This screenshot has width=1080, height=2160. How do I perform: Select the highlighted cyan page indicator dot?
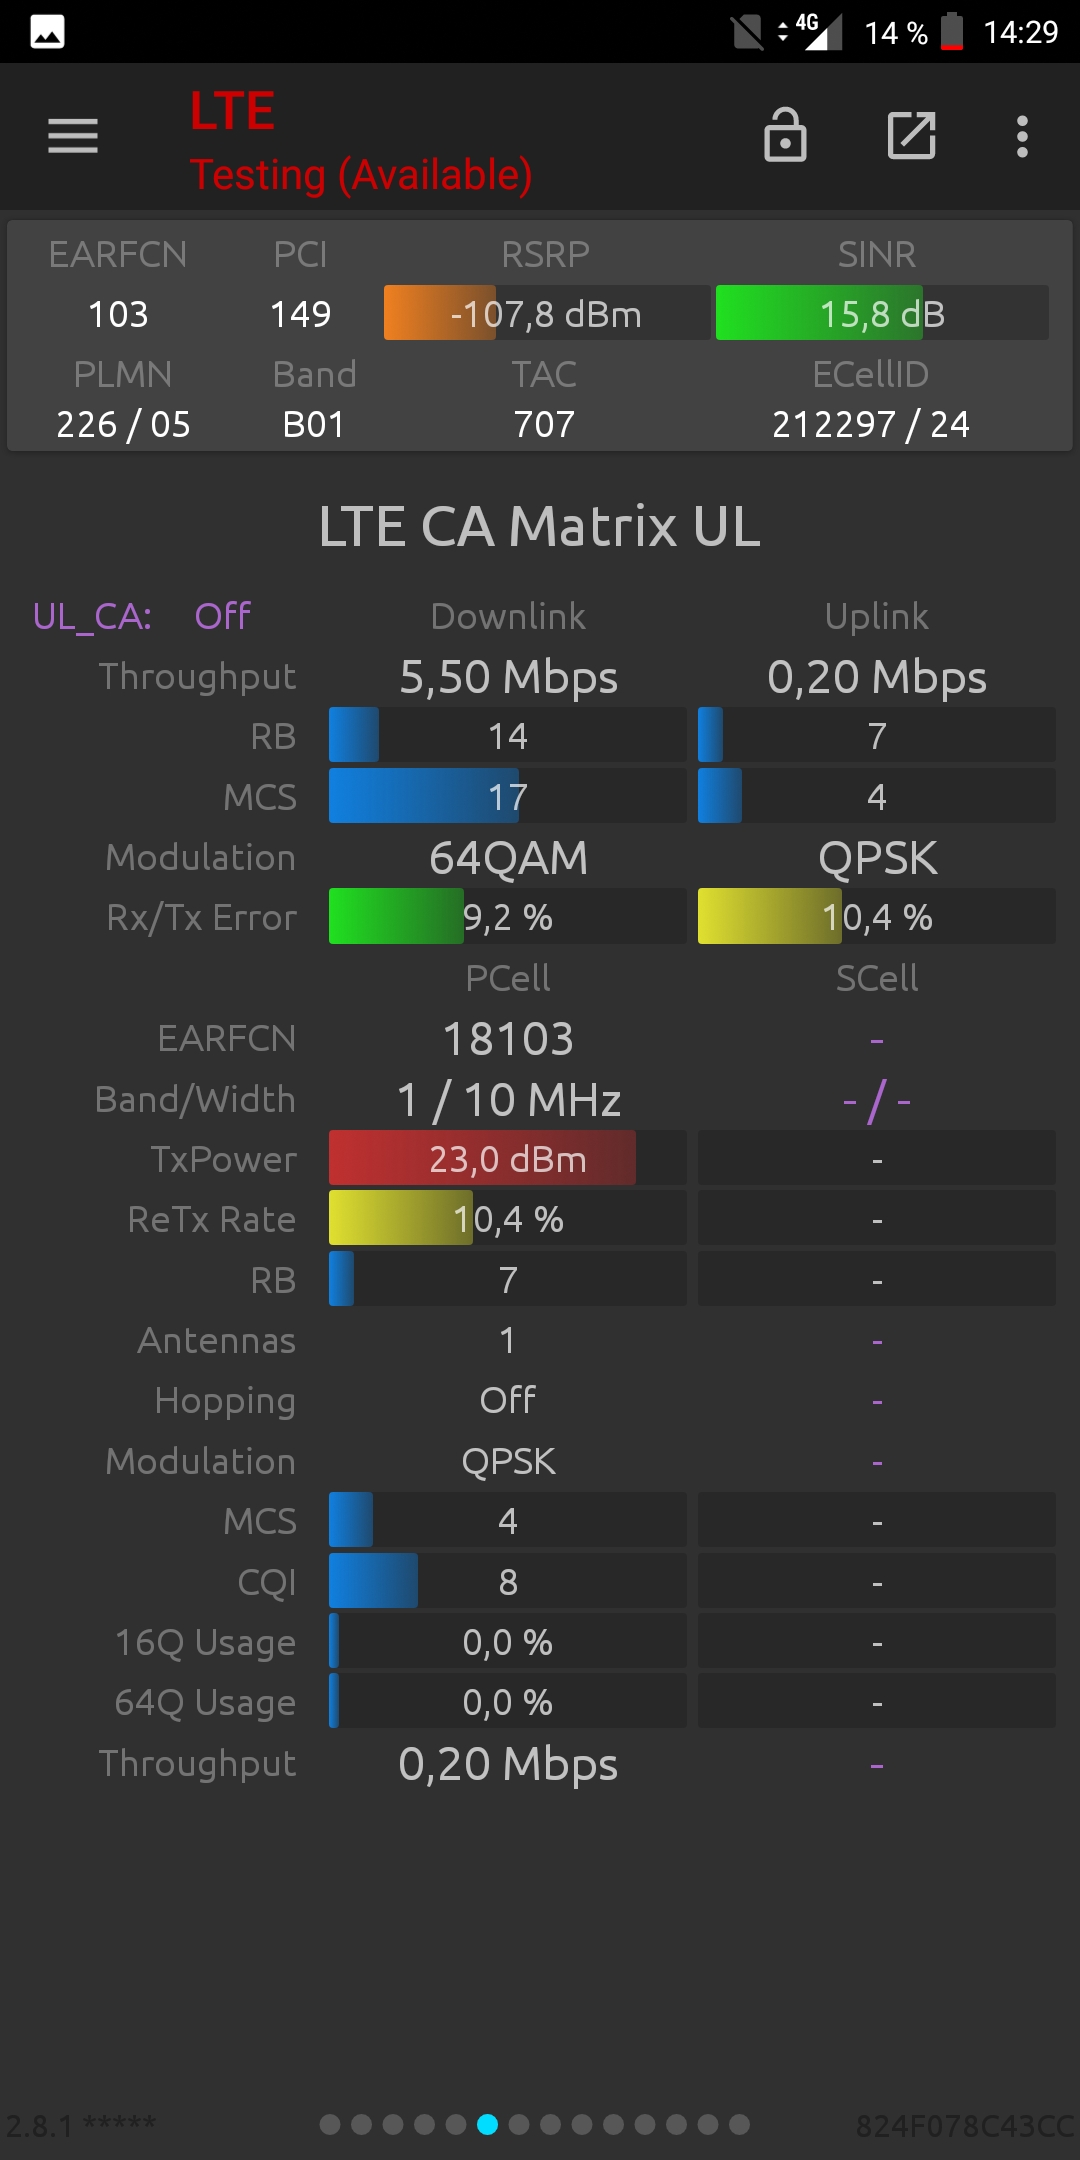(487, 2124)
